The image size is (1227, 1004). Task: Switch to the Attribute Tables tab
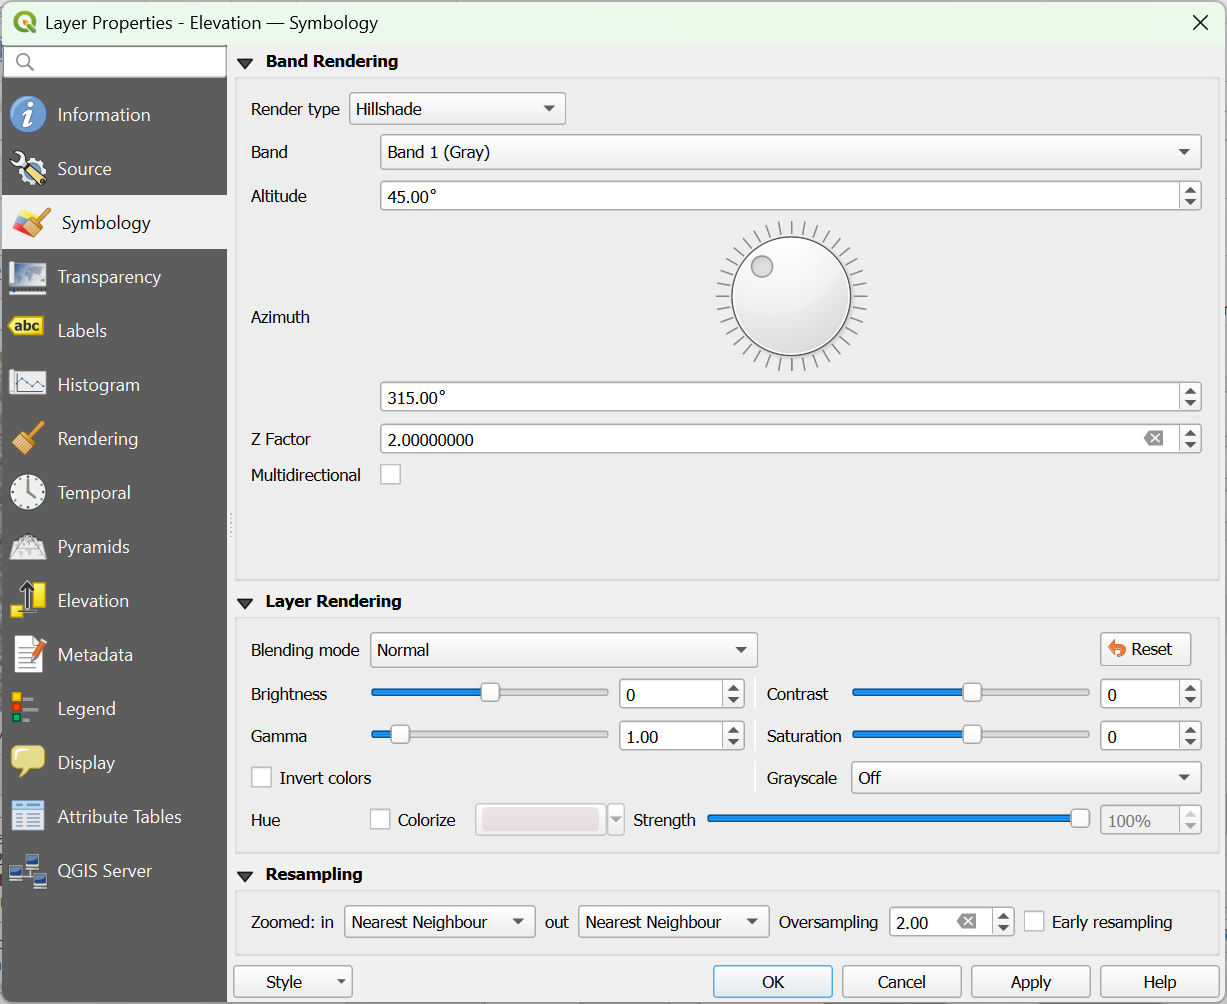[27, 816]
